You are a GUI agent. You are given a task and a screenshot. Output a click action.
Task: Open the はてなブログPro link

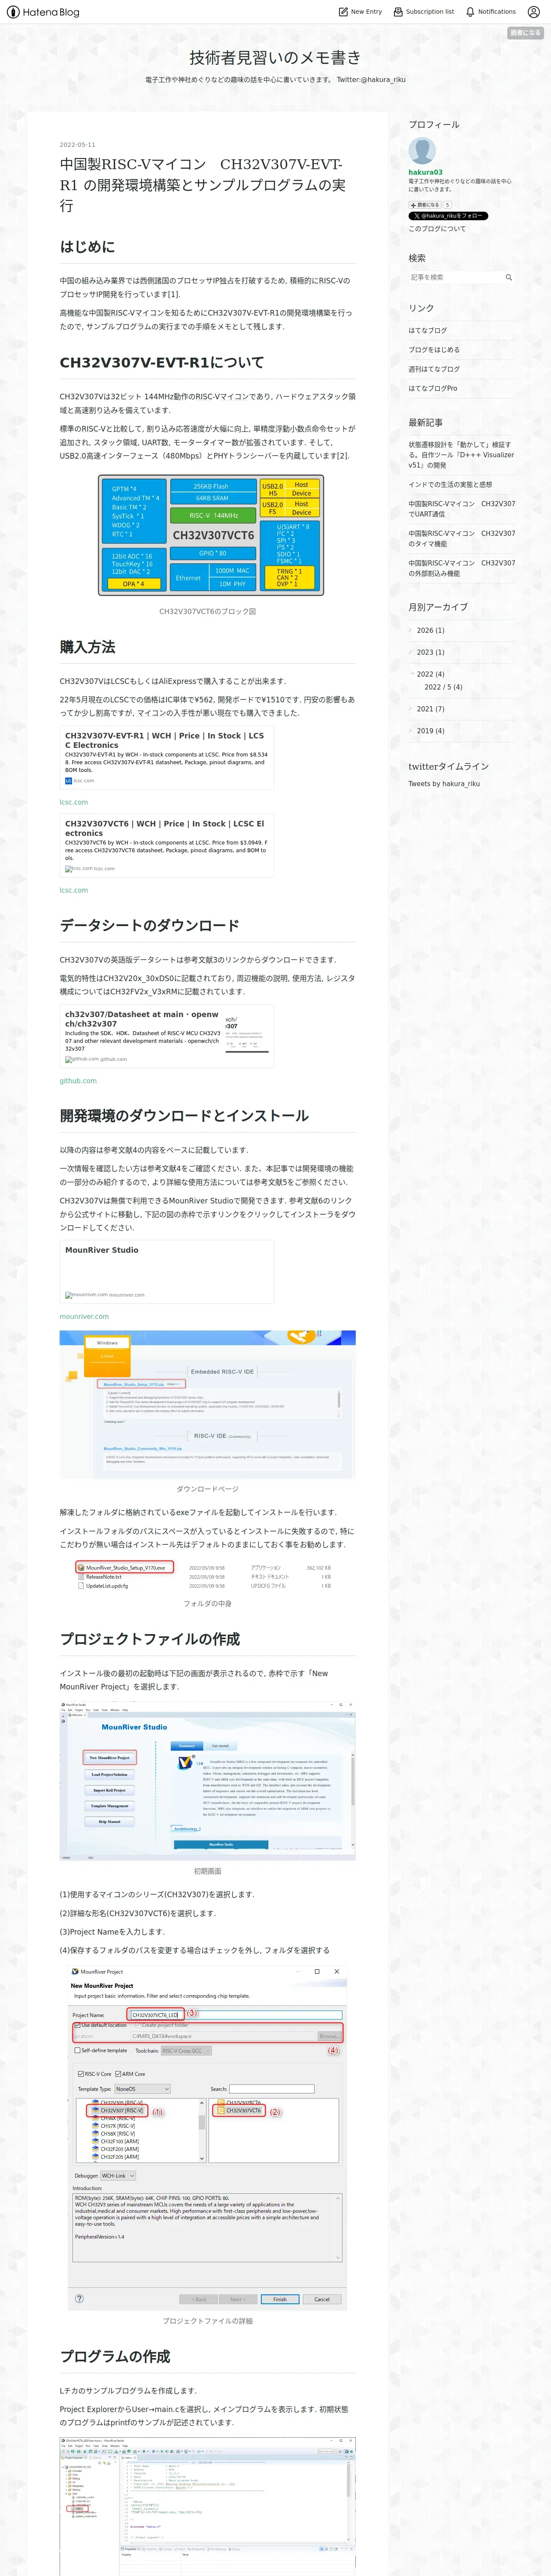pos(433,388)
